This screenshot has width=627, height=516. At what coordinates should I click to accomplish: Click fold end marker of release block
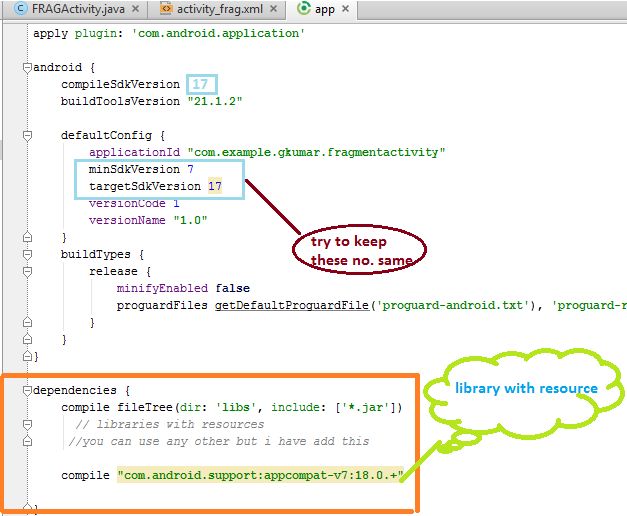(x=27, y=322)
